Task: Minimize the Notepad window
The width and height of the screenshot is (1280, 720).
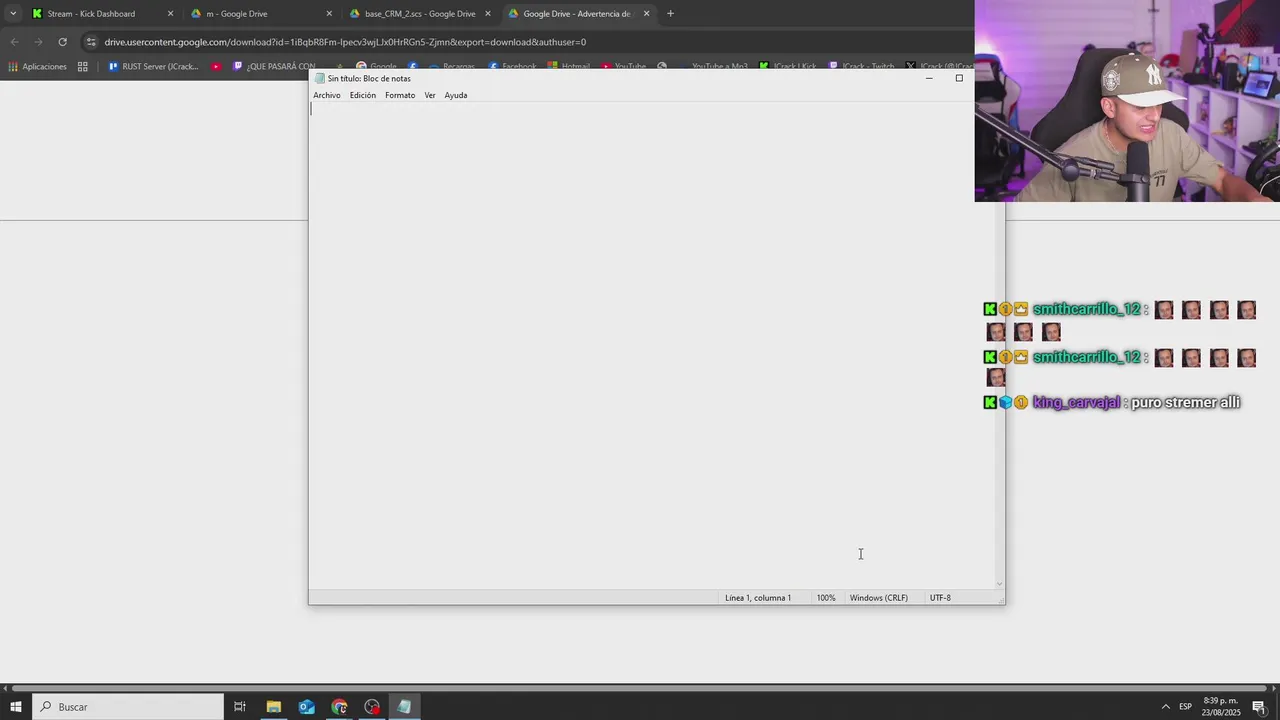Action: pos(928,78)
